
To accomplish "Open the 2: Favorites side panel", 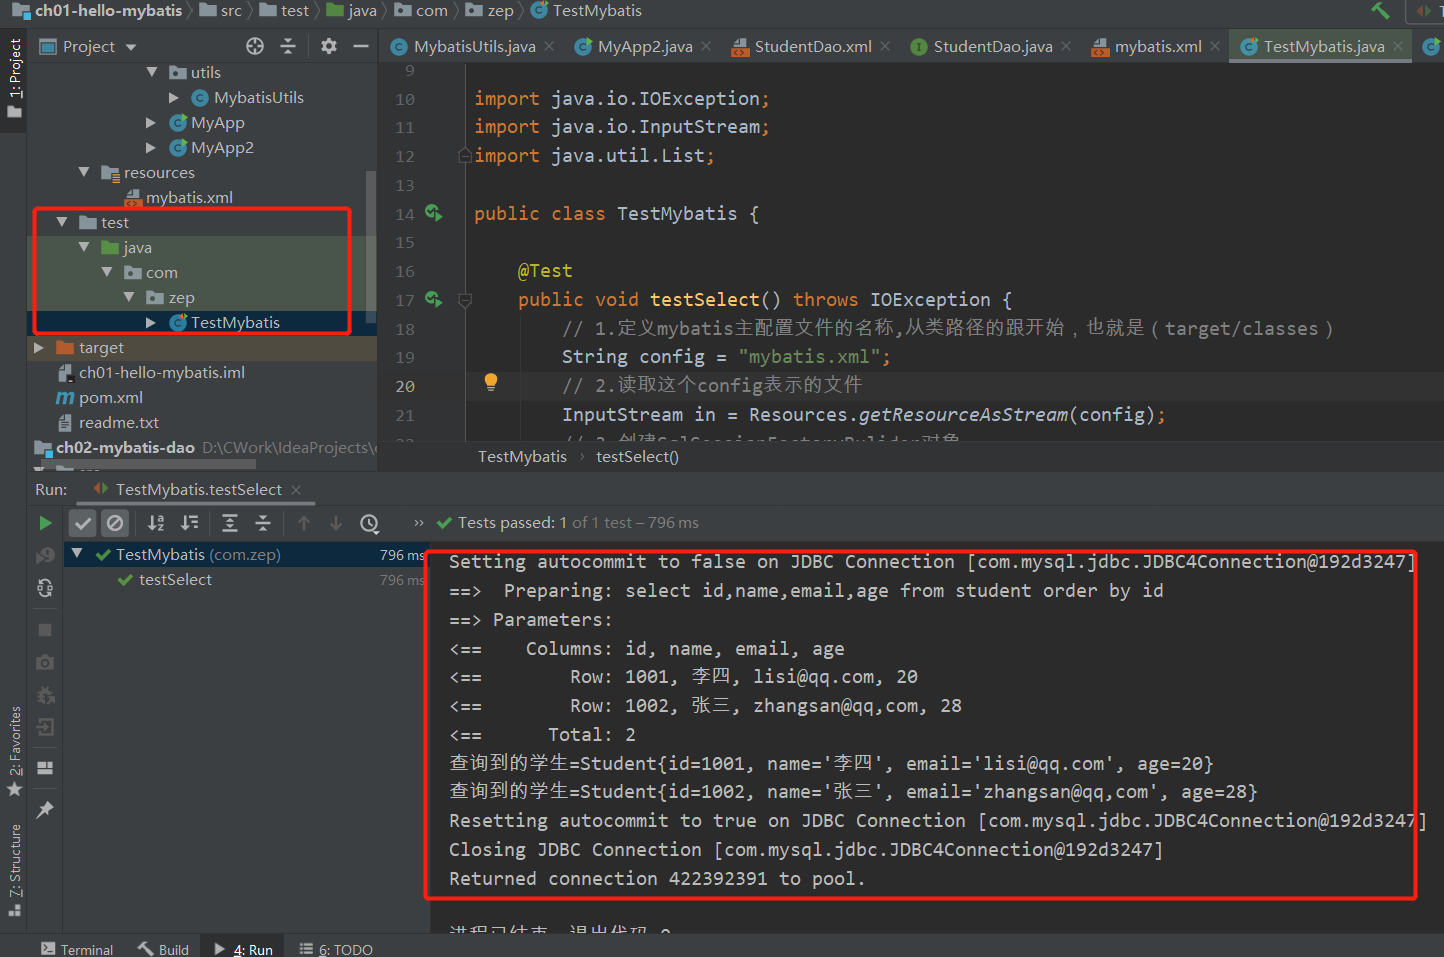I will point(14,751).
